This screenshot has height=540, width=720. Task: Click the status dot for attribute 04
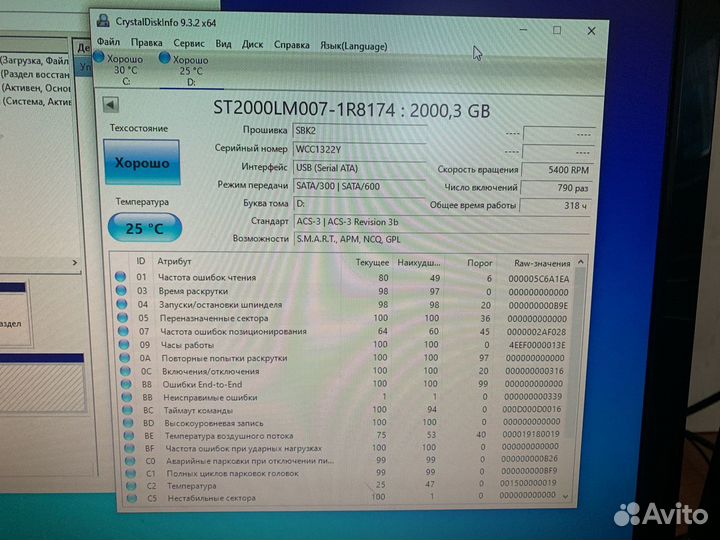tap(122, 304)
